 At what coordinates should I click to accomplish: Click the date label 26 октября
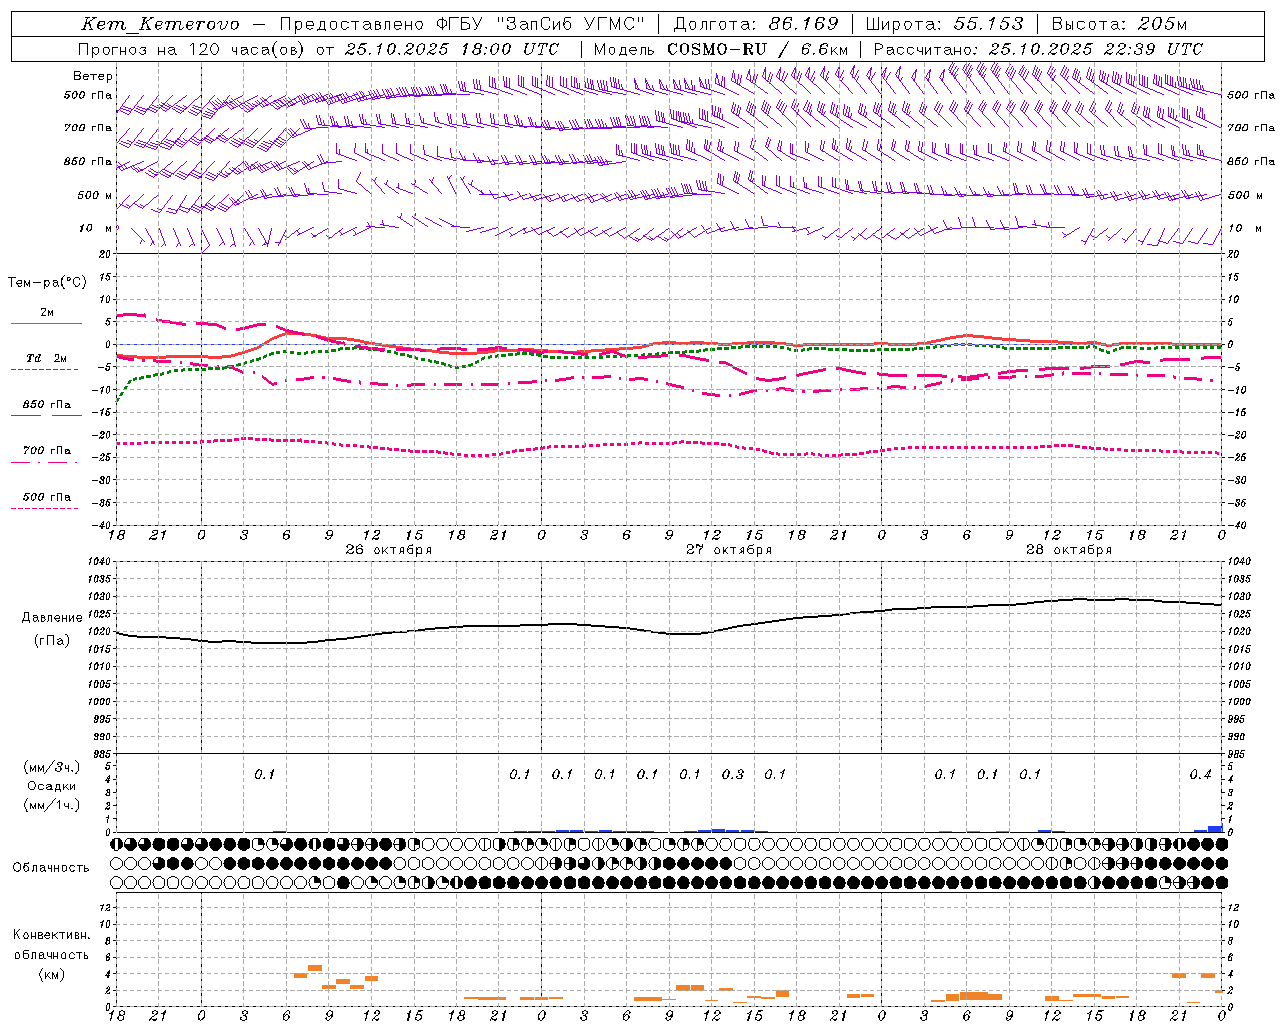(x=389, y=550)
